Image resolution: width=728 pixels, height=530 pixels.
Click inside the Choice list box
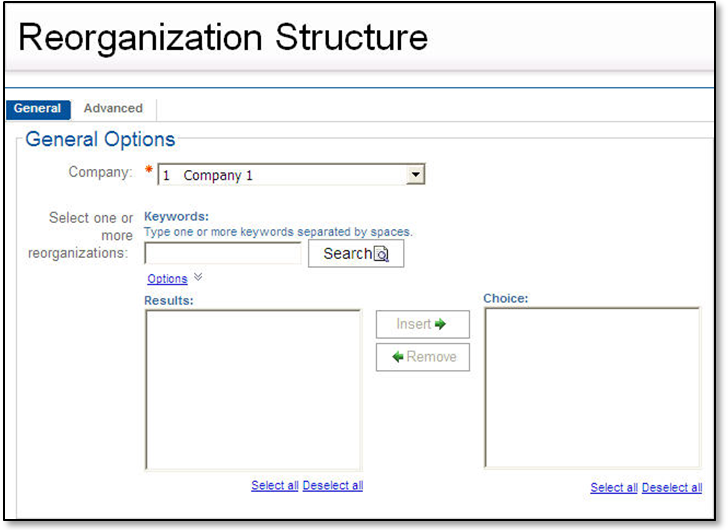point(592,388)
